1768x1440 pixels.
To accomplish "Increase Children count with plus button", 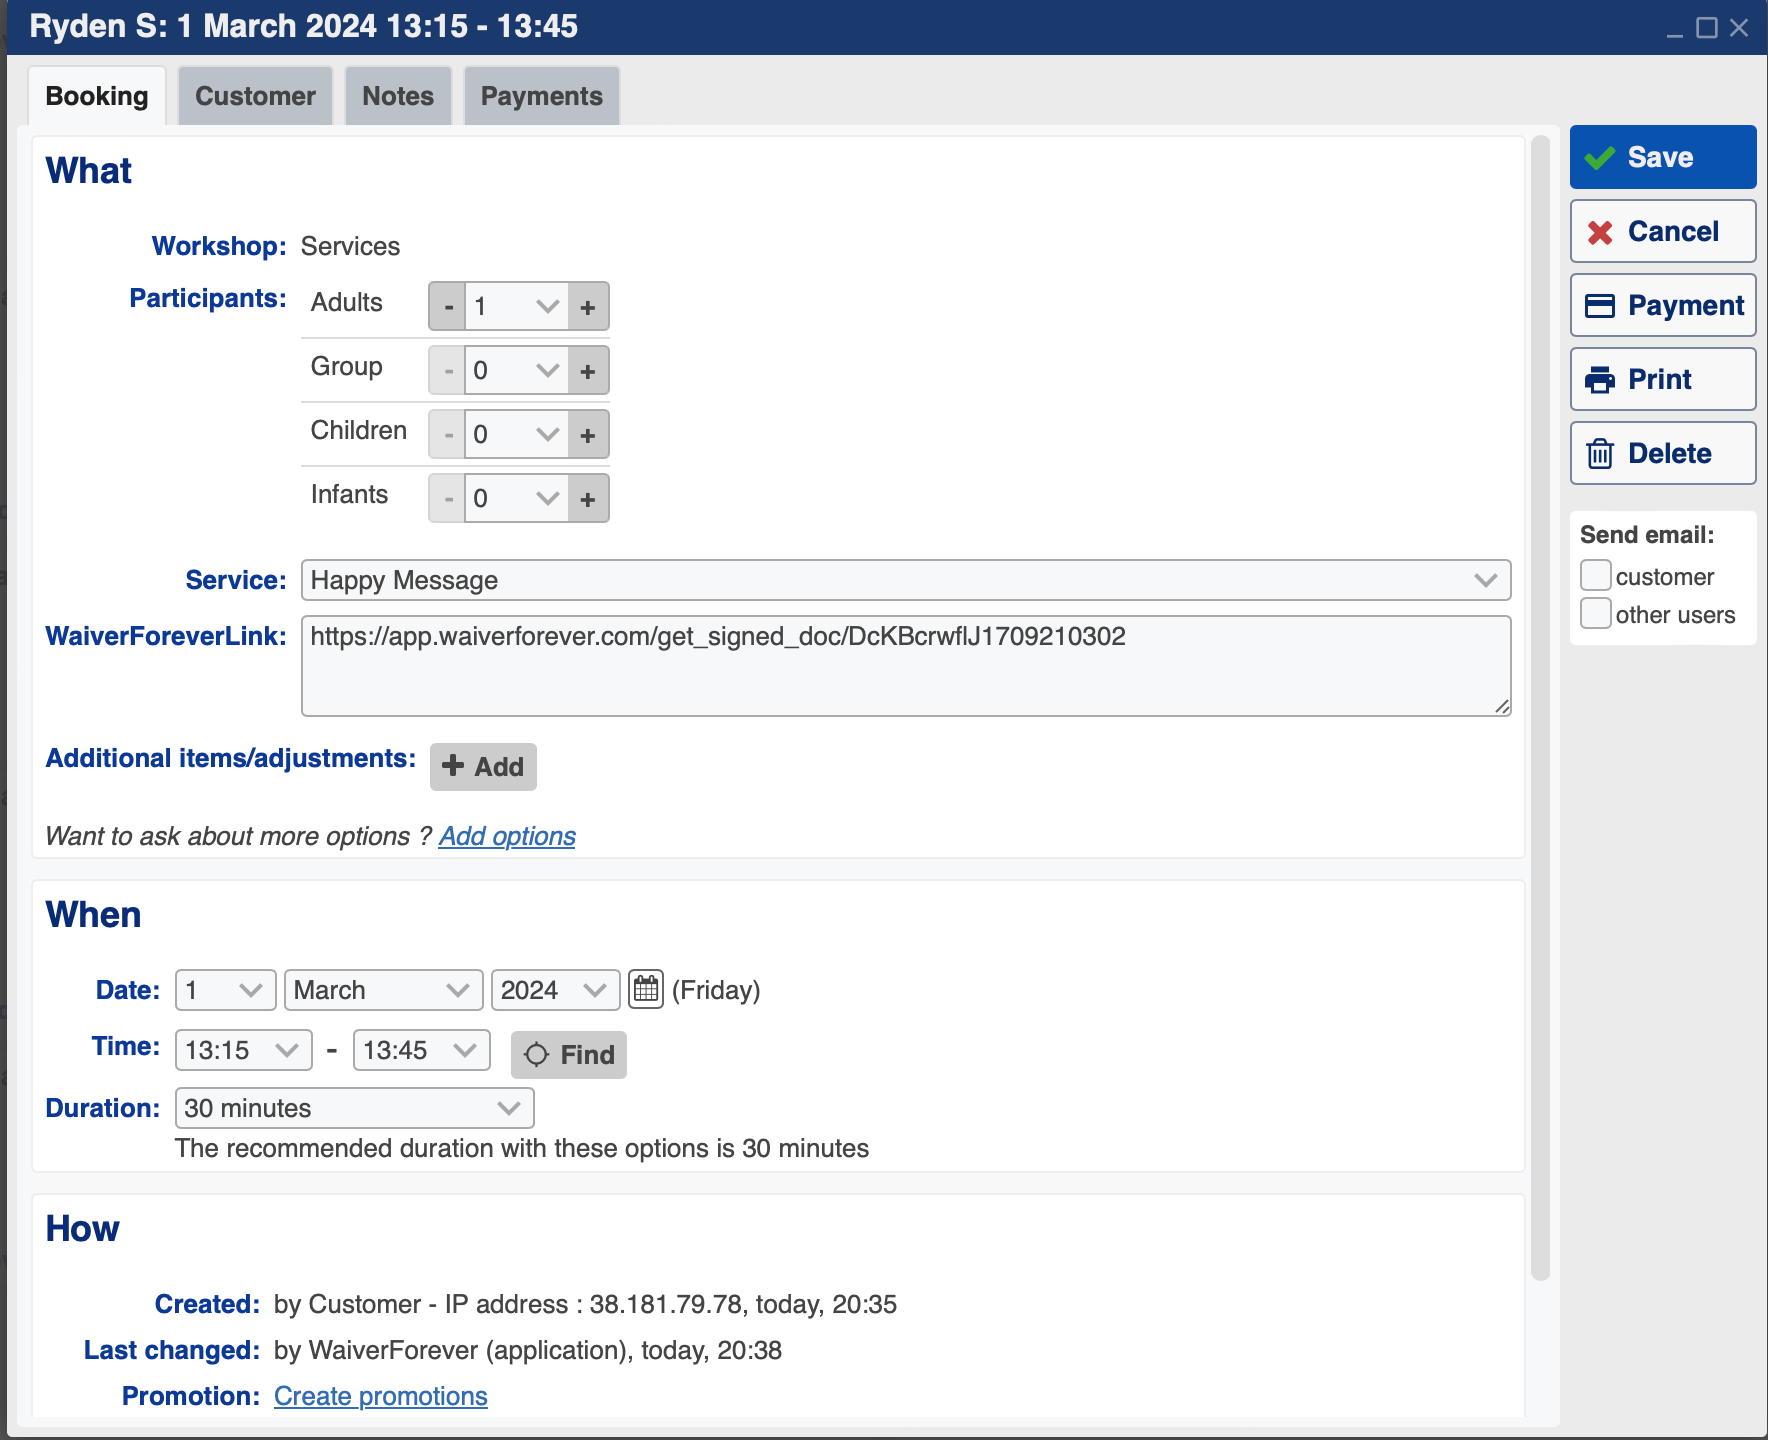I will (x=588, y=435).
